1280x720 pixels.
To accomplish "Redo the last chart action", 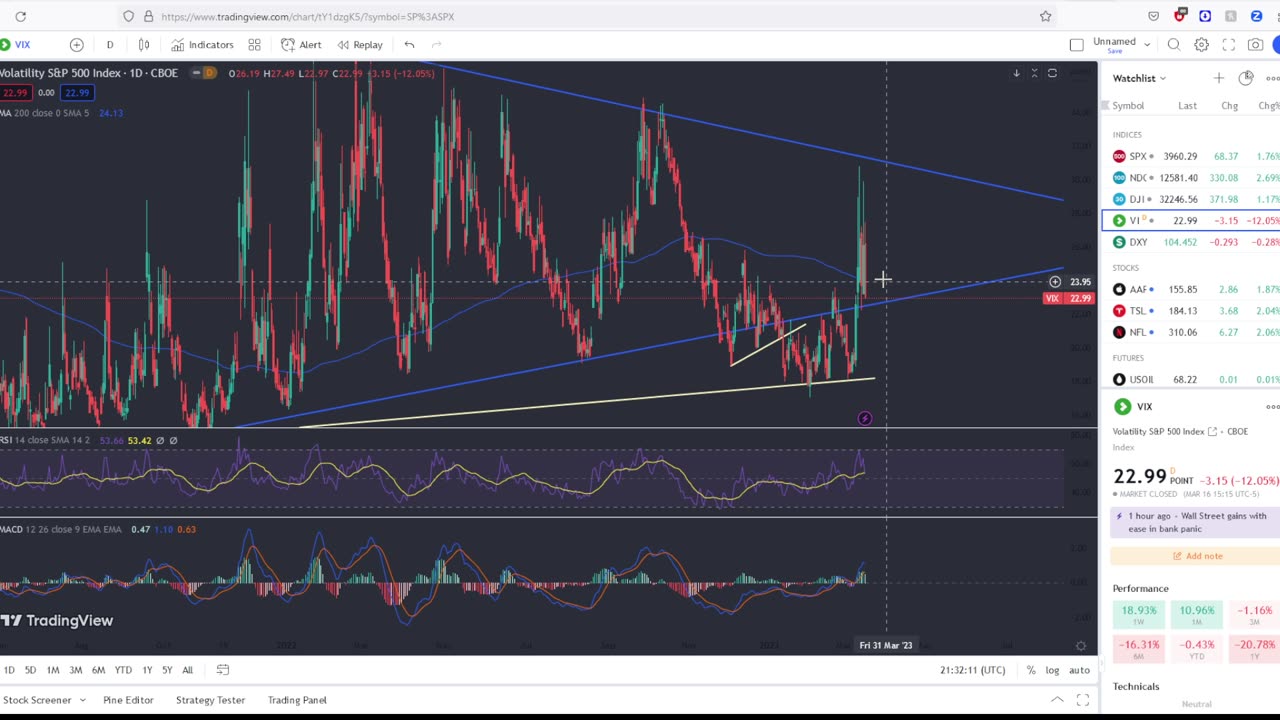I will 436,44.
